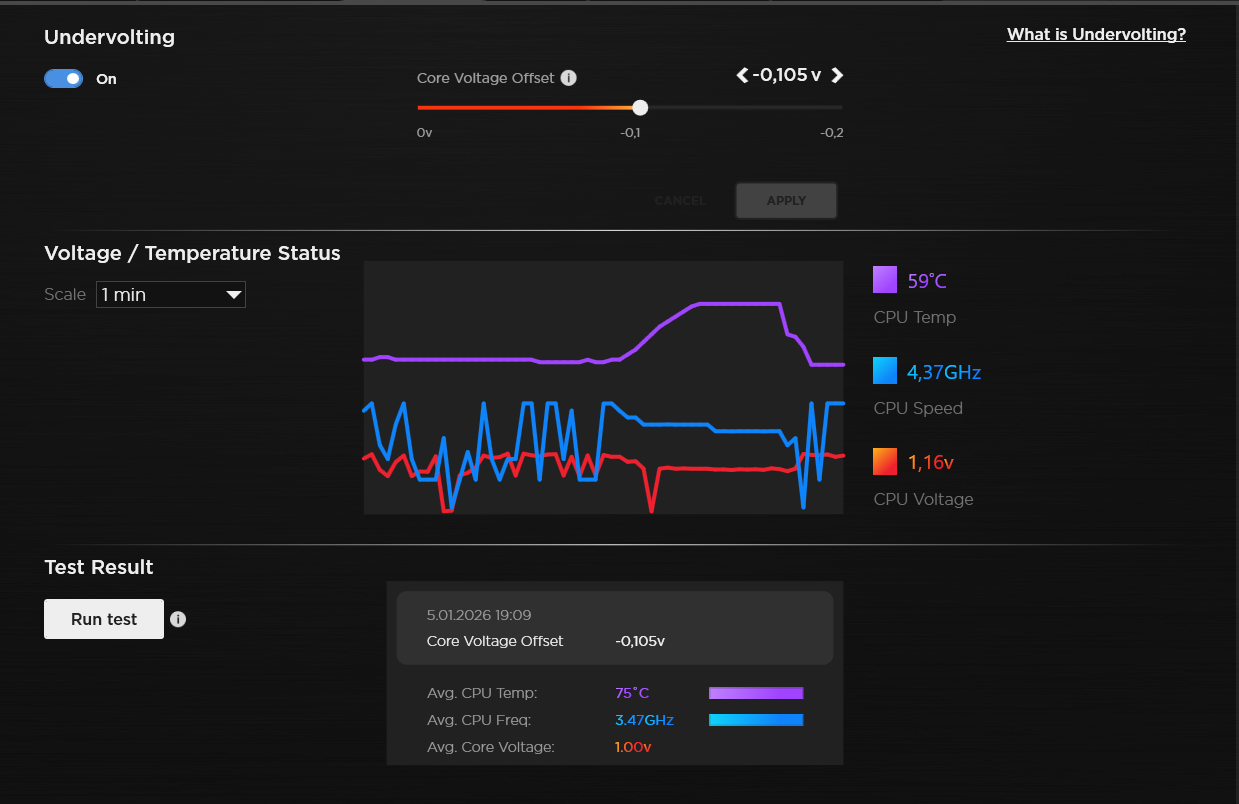This screenshot has height=804, width=1239.
Task: Click the Core Voltage Offset slider handle
Action: [x=640, y=107]
